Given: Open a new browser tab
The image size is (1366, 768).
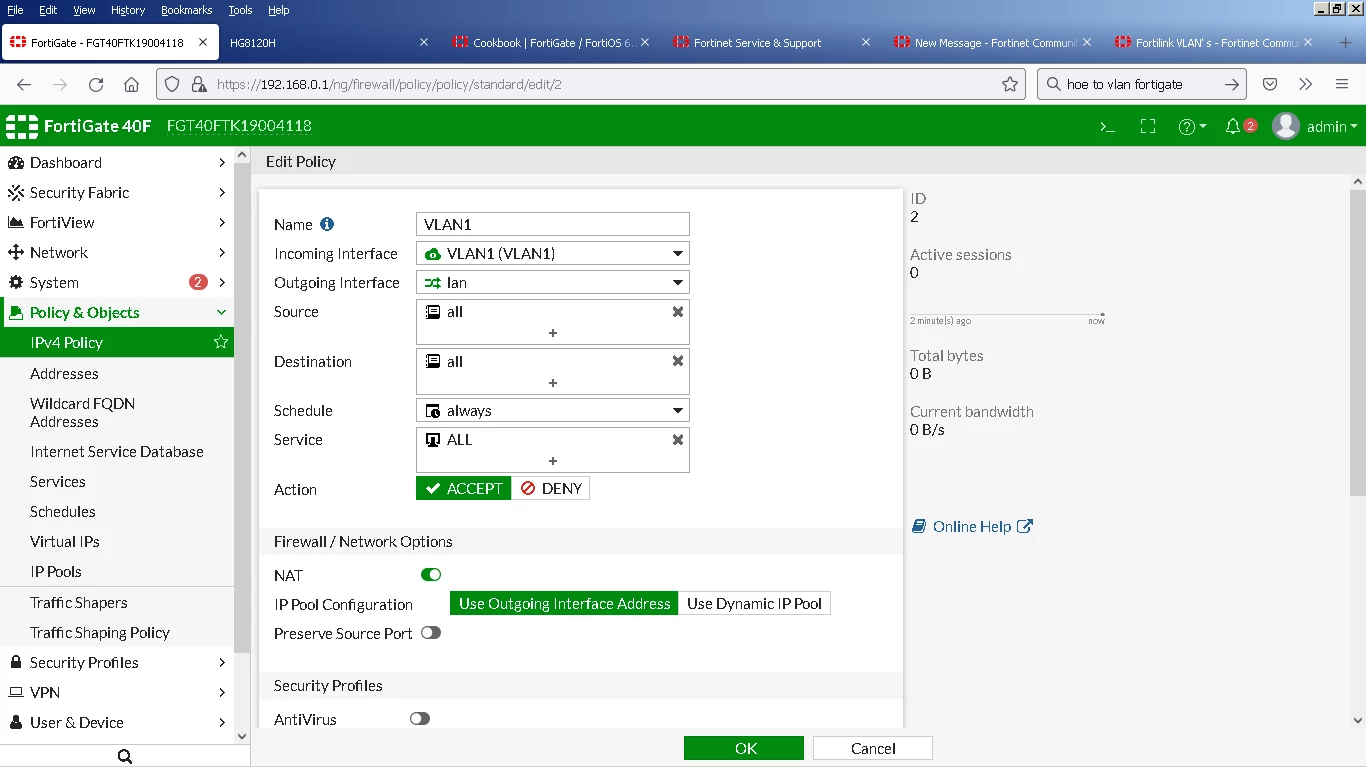Looking at the screenshot, I should (1346, 43).
